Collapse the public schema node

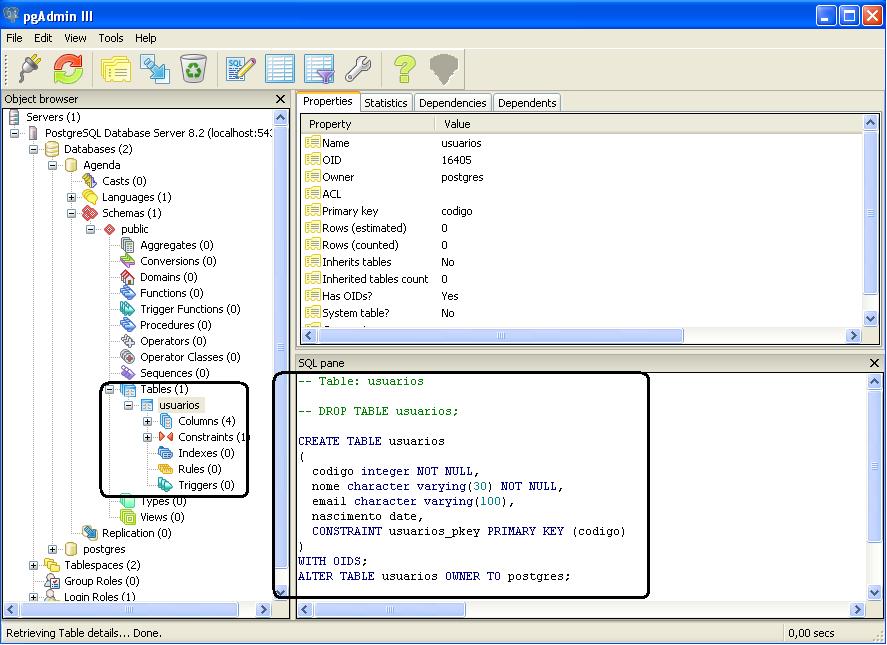(91, 229)
